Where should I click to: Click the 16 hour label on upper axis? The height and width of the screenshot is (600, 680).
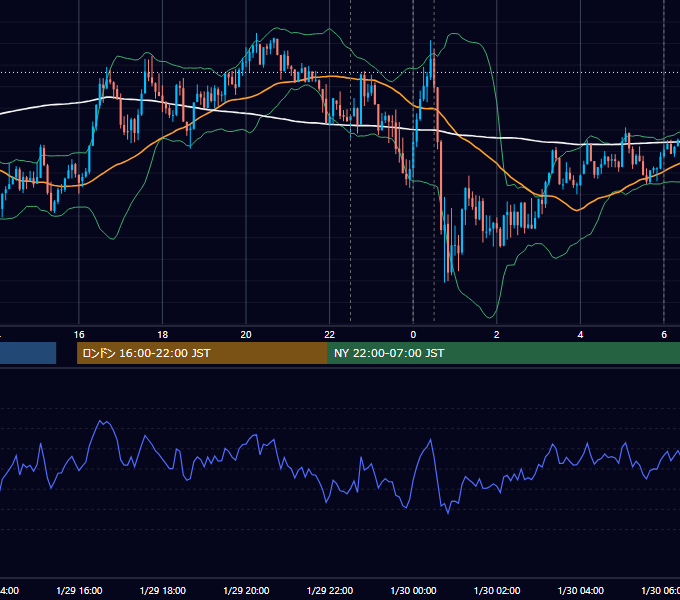point(79,335)
